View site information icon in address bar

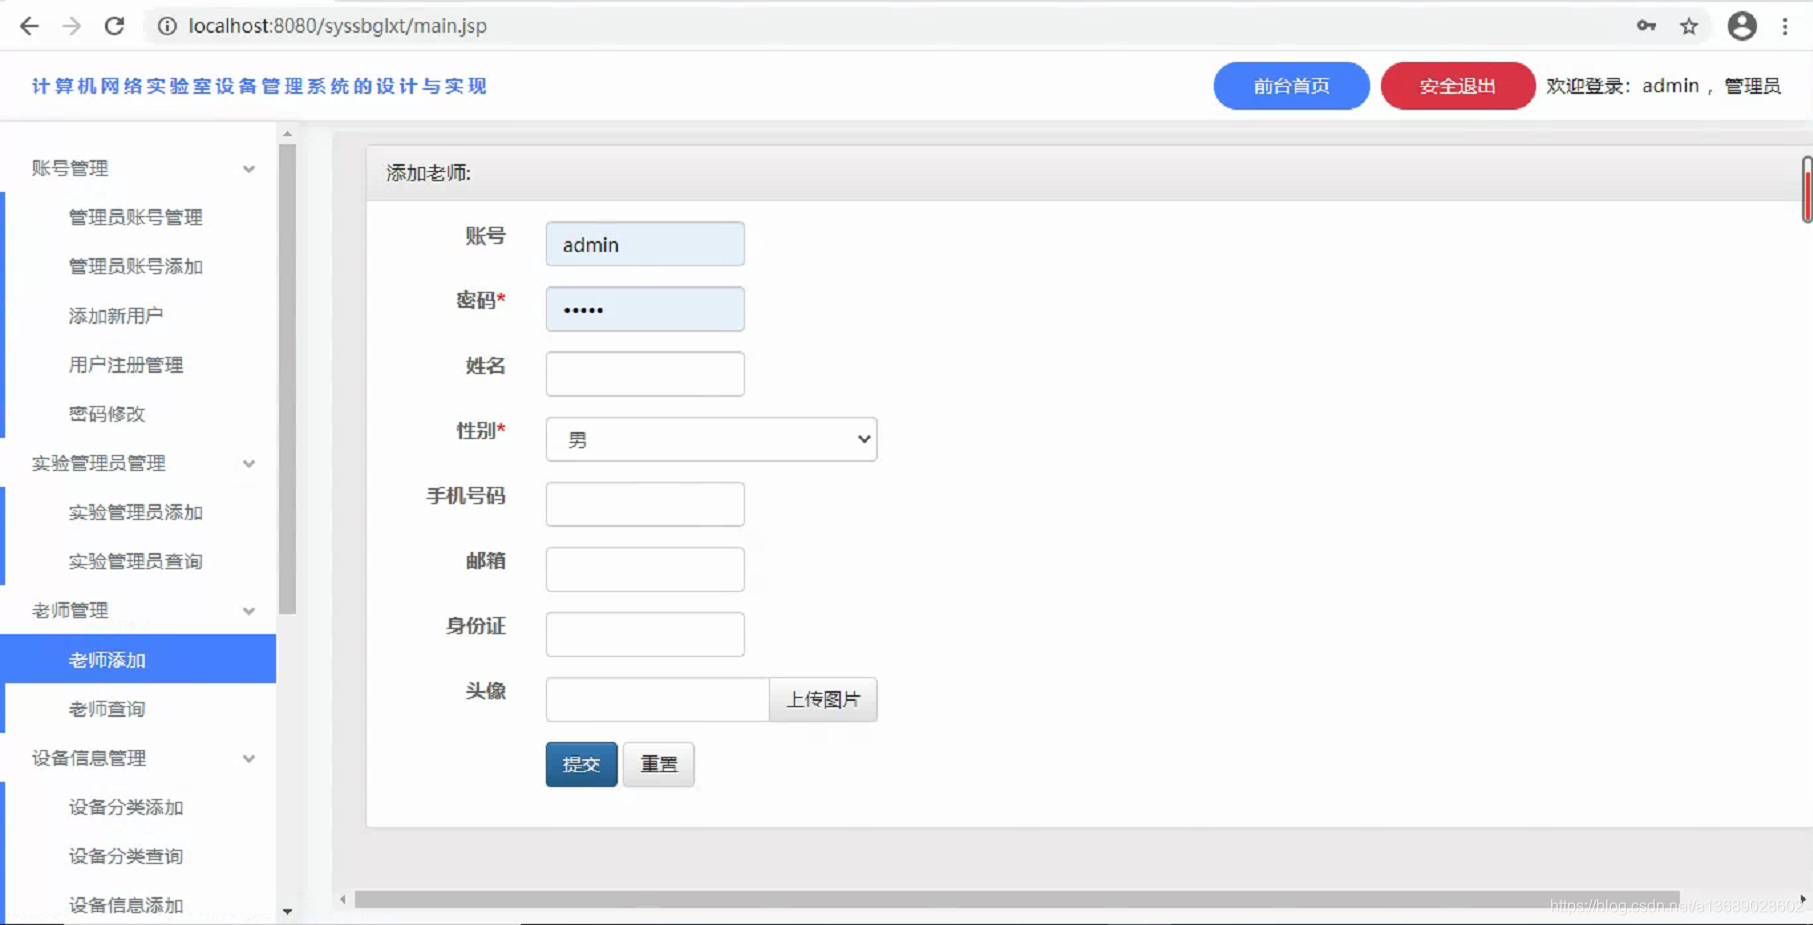(167, 26)
